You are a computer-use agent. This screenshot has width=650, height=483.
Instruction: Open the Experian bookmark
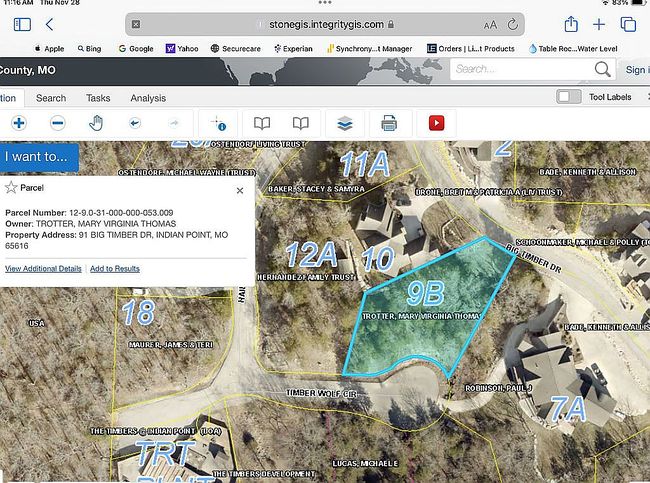click(293, 49)
